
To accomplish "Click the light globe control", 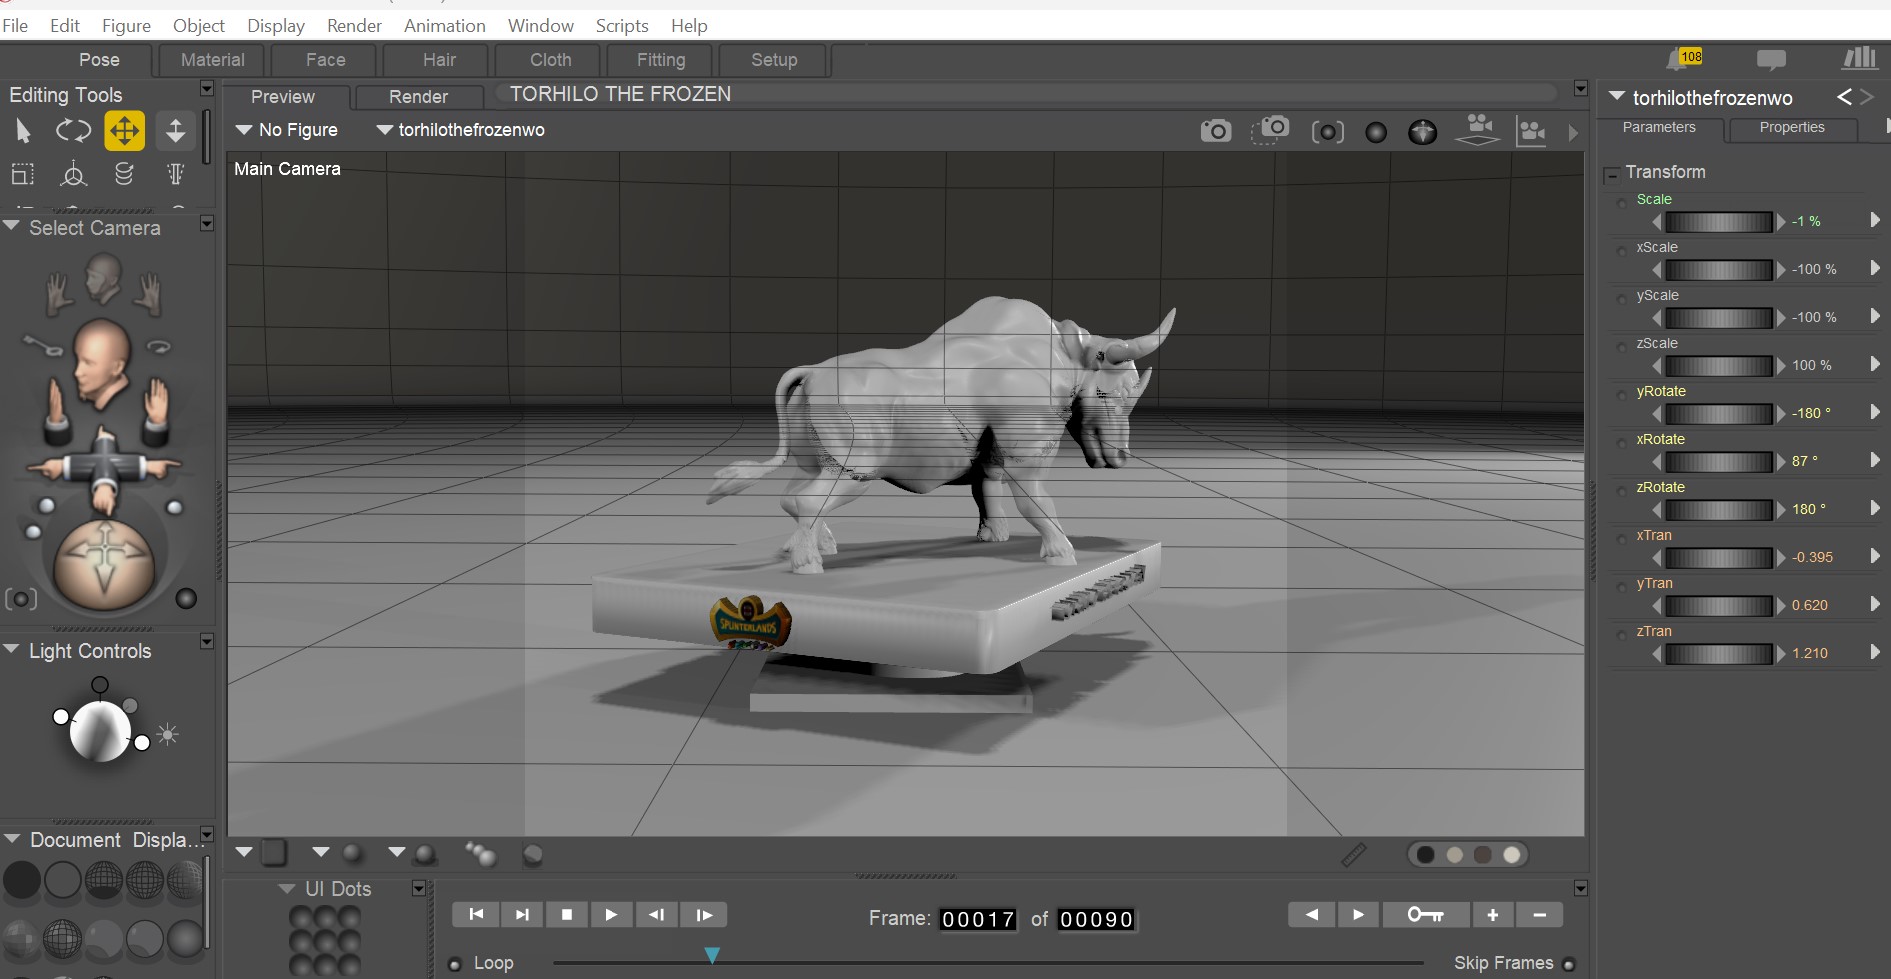I will tap(99, 731).
